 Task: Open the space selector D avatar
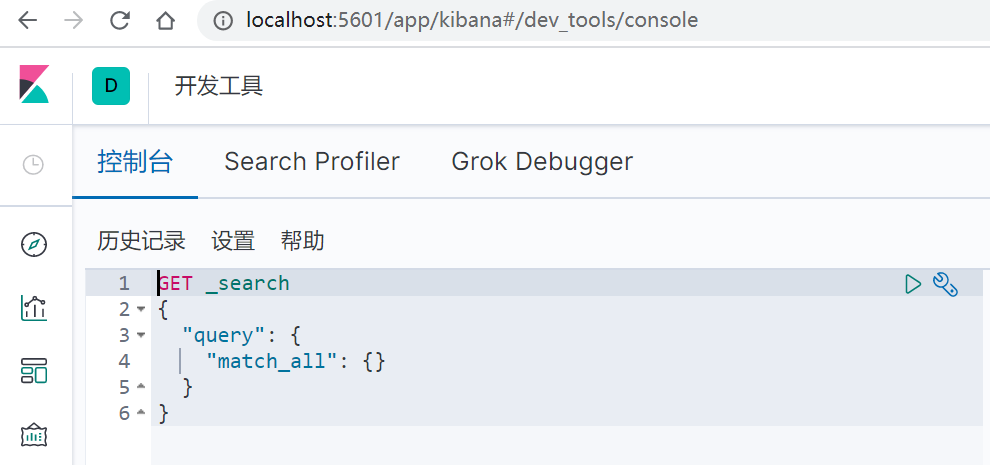(x=111, y=86)
